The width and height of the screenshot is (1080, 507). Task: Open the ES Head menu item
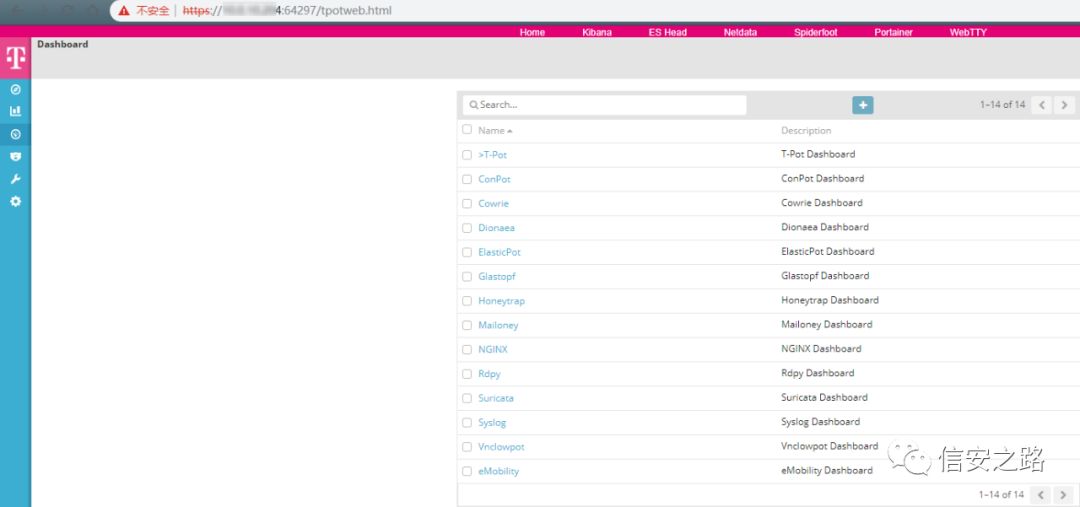pyautogui.click(x=667, y=32)
